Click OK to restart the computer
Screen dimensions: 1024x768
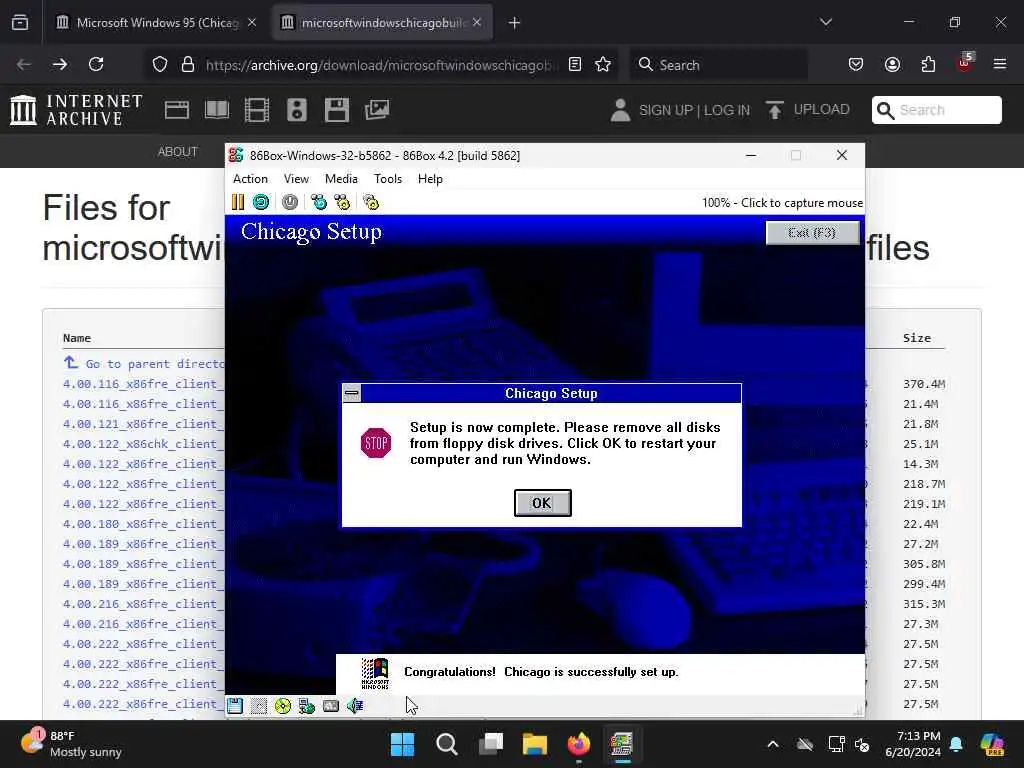pos(542,503)
